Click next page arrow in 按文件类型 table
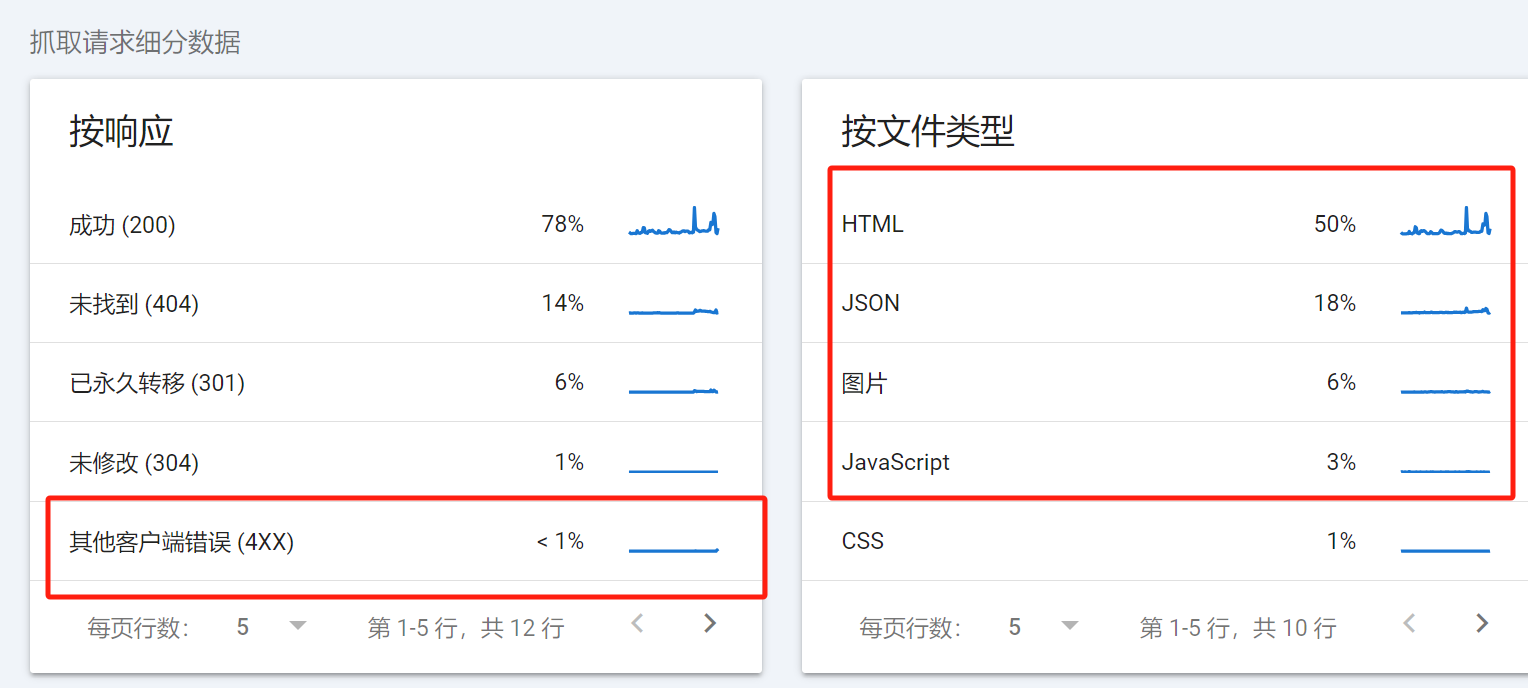 [x=1481, y=623]
